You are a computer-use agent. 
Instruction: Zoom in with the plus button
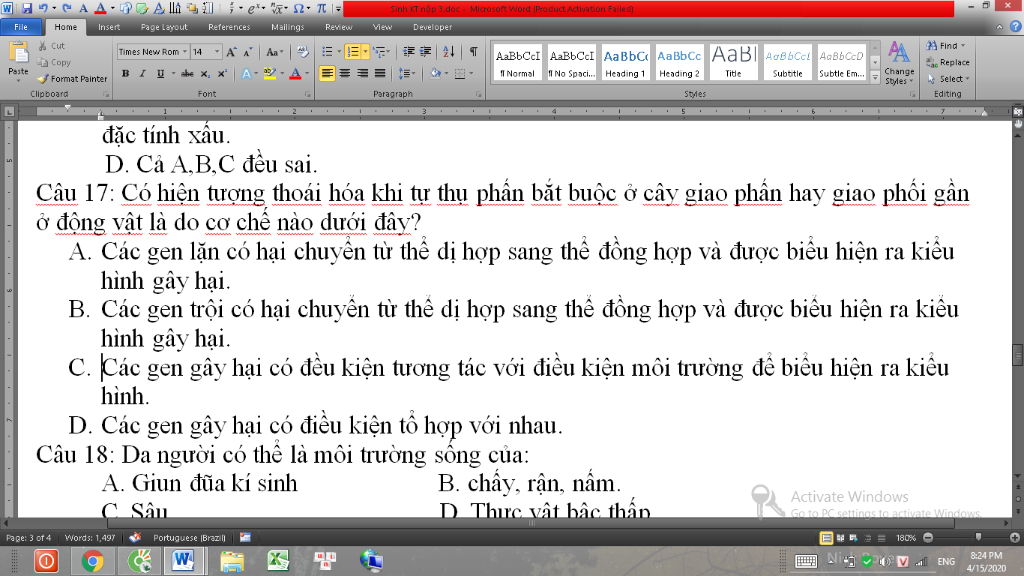1014,538
